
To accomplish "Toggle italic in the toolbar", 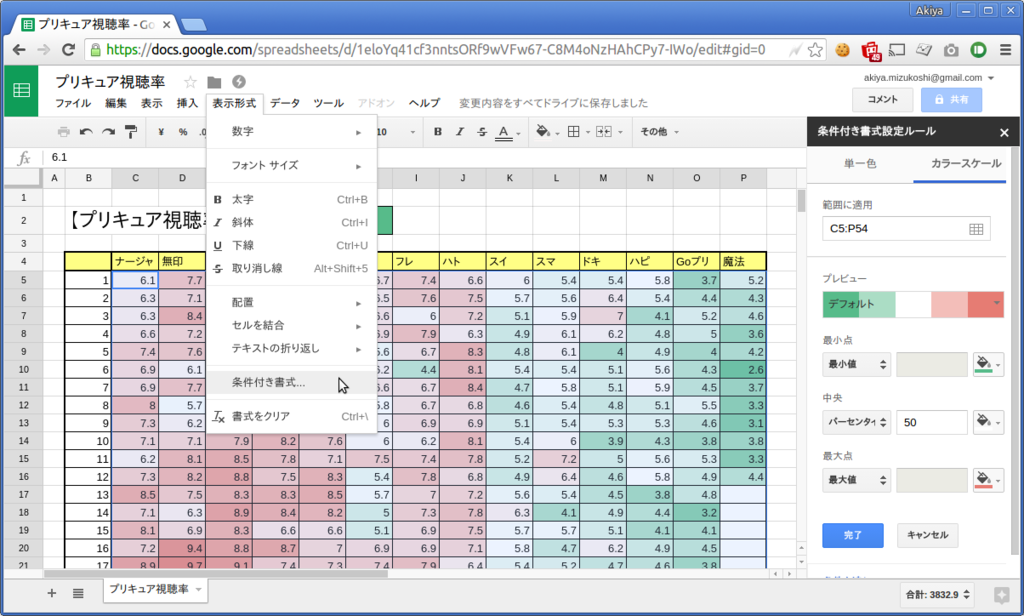I will [x=460, y=131].
